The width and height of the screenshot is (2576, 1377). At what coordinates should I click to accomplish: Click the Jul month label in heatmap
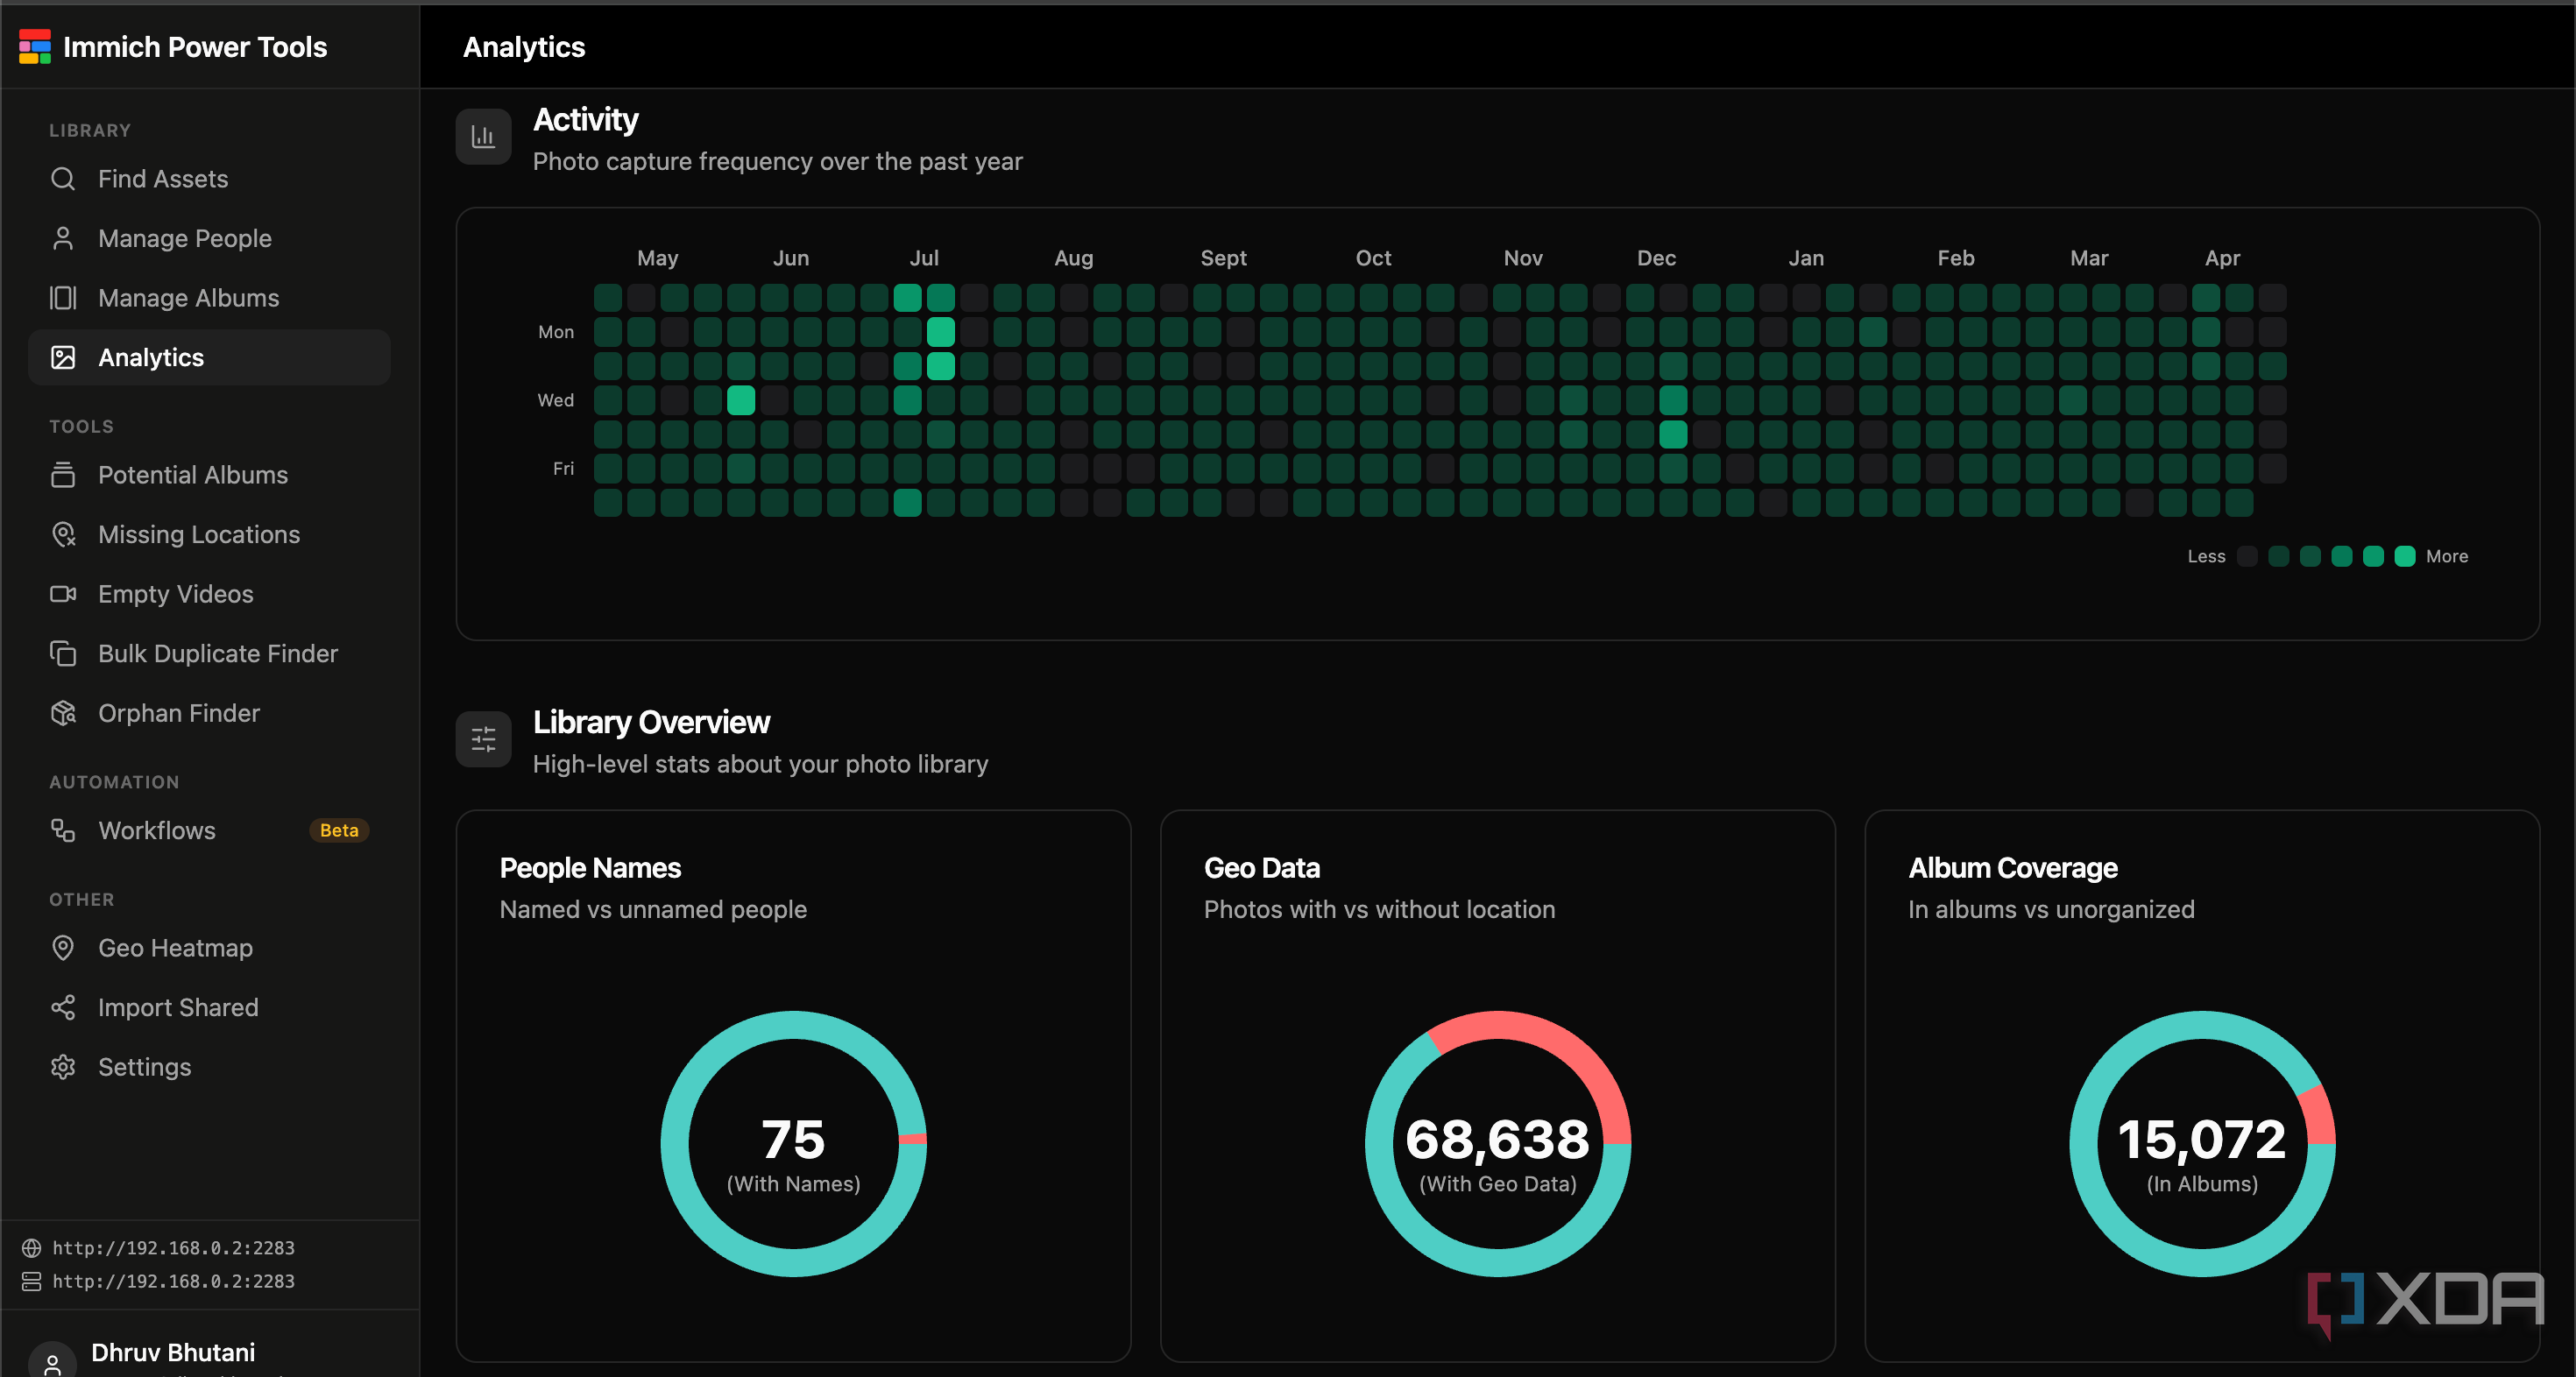924,258
